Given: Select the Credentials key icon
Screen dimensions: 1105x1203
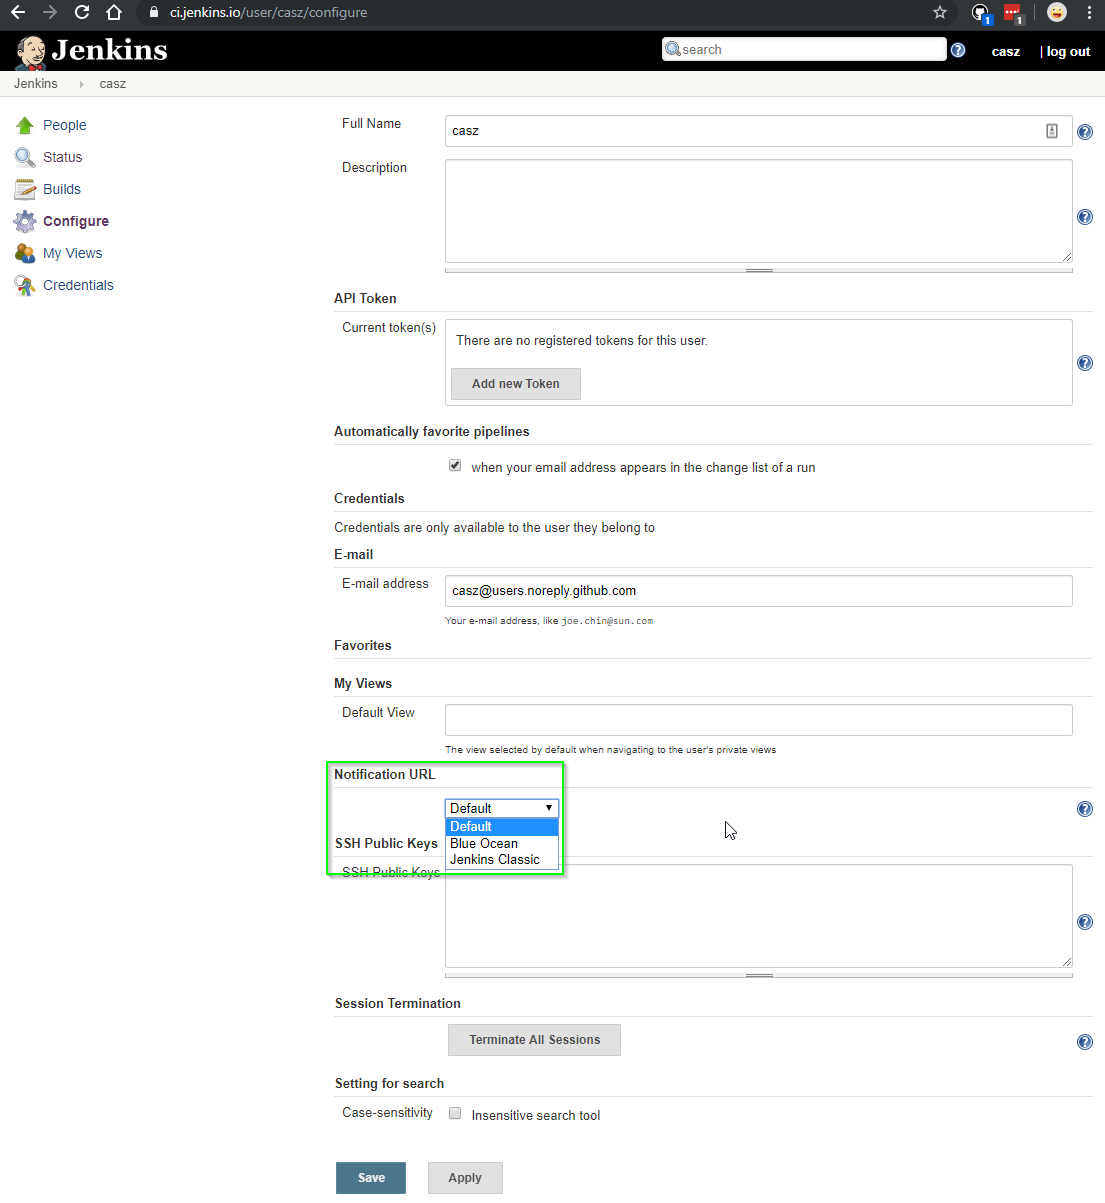Looking at the screenshot, I should tap(25, 285).
